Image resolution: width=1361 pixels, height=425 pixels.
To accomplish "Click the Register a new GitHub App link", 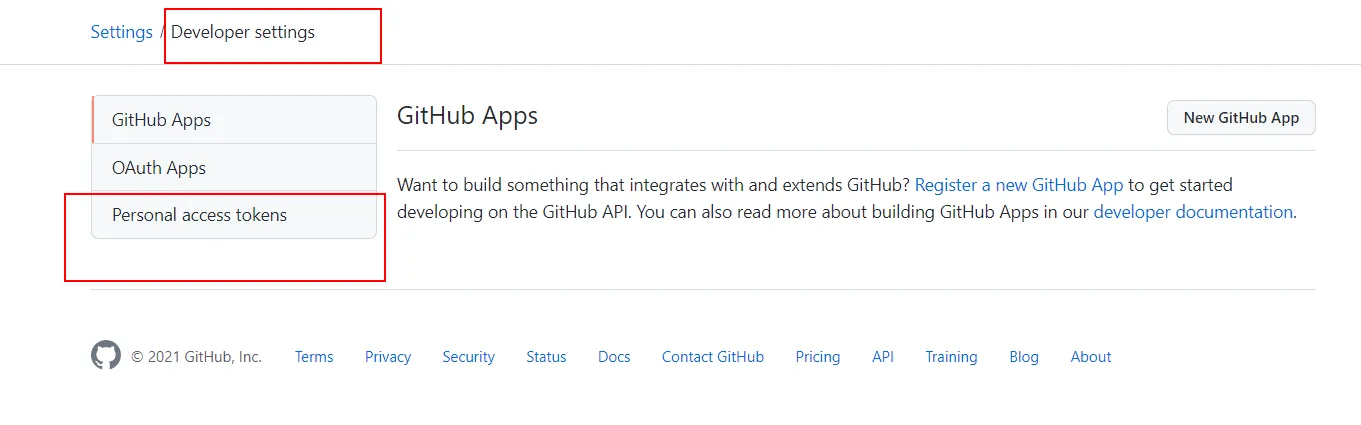I will [x=1019, y=185].
